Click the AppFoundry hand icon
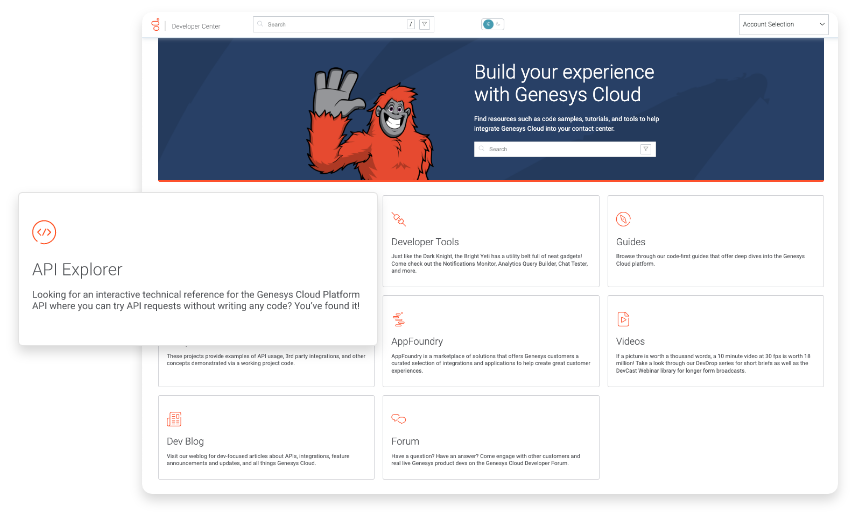Screen dimensions: 856x518 pyautogui.click(x=399, y=319)
